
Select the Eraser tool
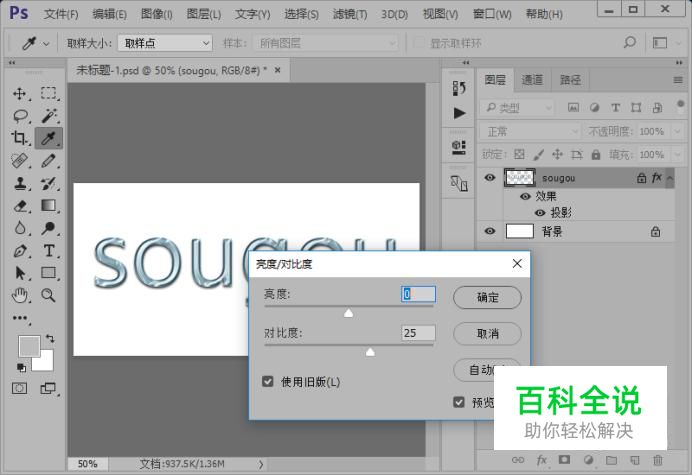(x=19, y=206)
